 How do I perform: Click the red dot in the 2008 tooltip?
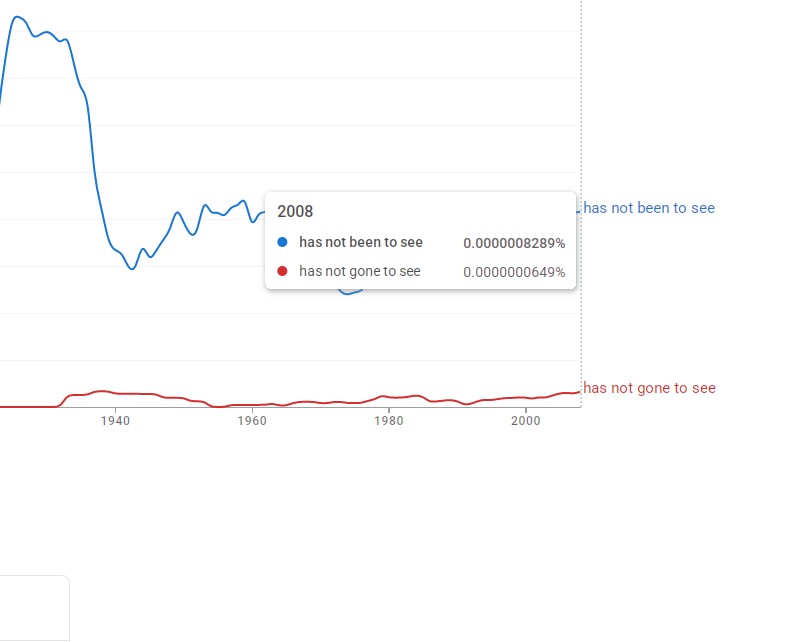[282, 271]
